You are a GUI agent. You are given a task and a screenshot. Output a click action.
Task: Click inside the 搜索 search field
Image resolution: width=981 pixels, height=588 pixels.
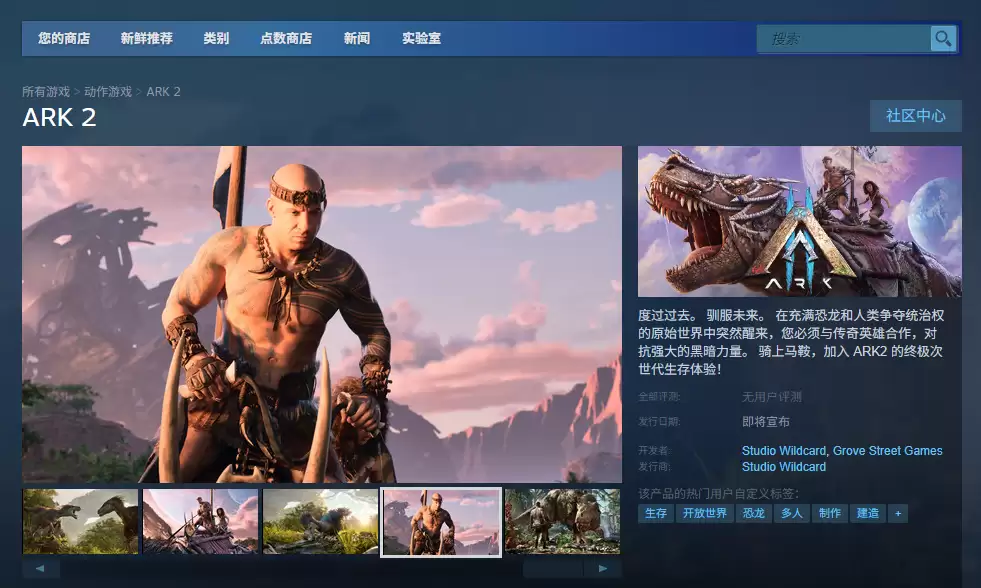[x=845, y=39]
